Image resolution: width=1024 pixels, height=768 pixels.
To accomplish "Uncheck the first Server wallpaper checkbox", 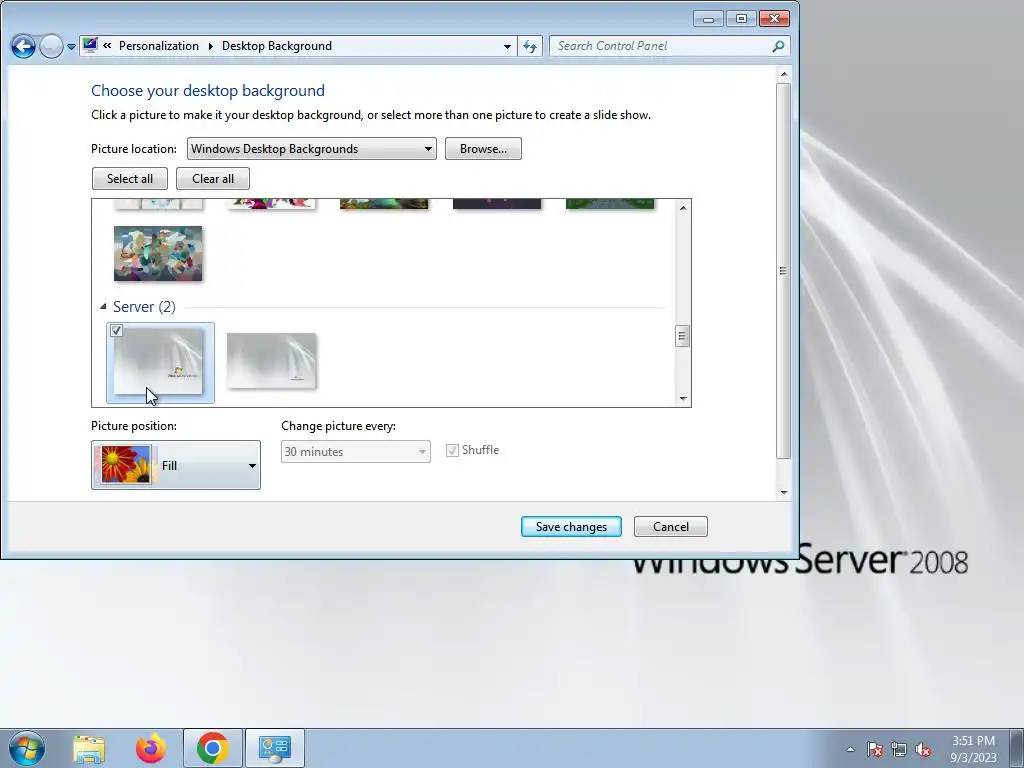I will point(116,330).
